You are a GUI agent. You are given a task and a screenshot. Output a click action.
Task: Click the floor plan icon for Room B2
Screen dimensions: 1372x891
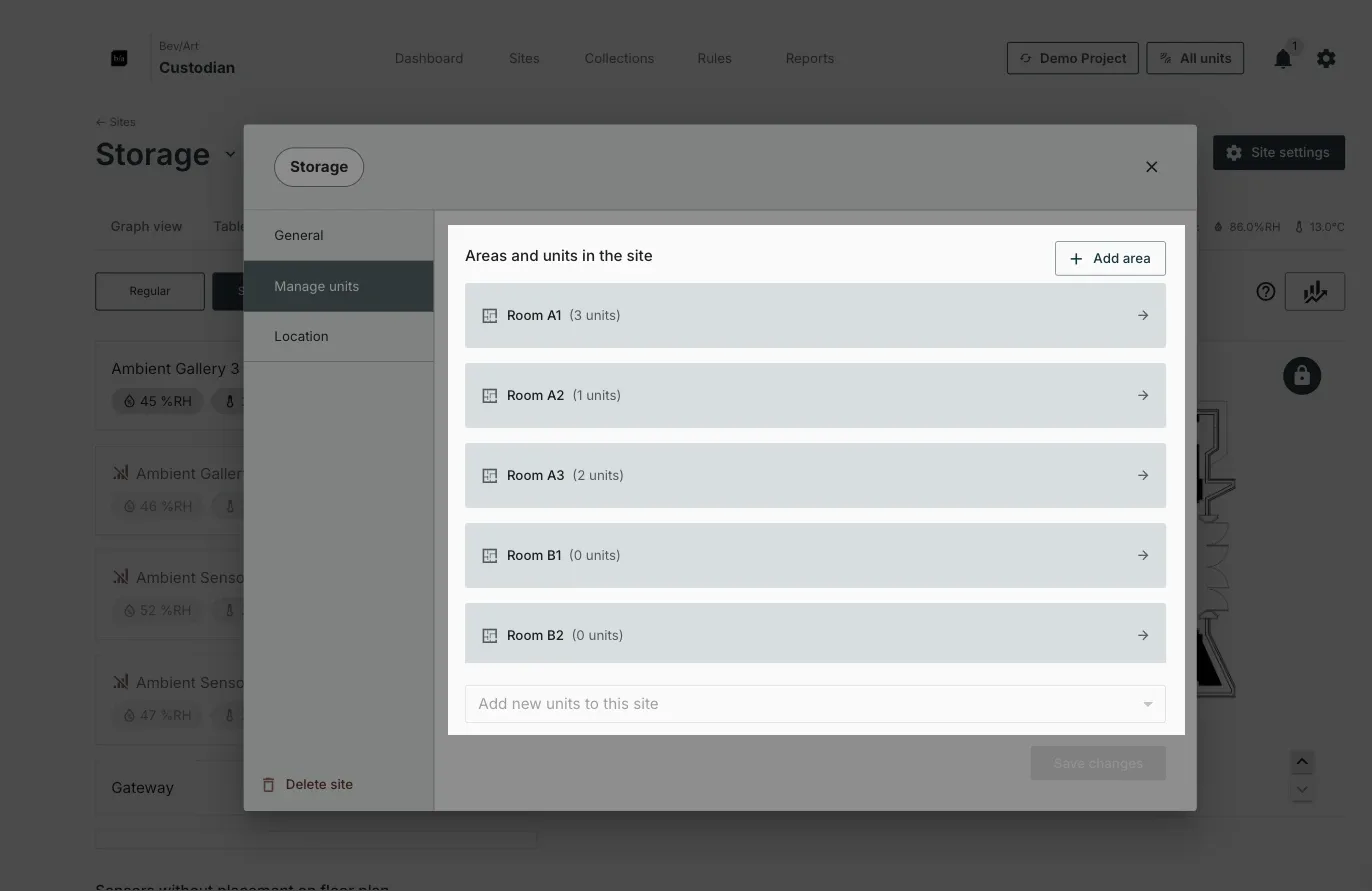pyautogui.click(x=490, y=635)
